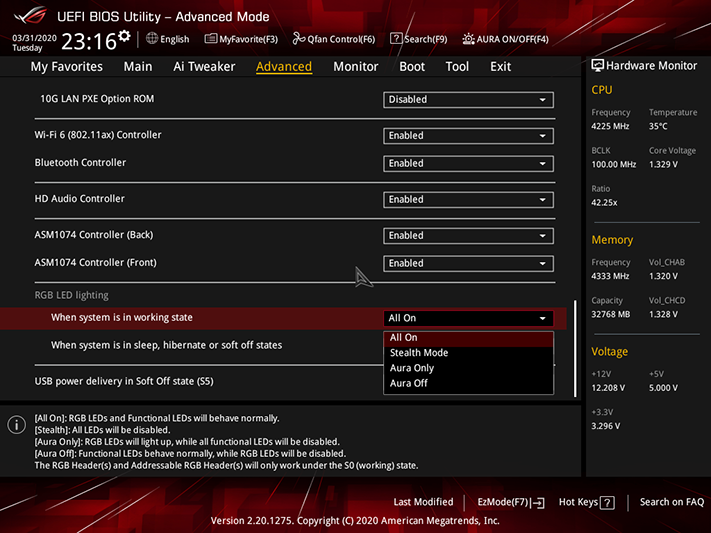This screenshot has height=533, width=711.
Task: Open Qfan Control(F6) fan icon
Action: (298, 39)
